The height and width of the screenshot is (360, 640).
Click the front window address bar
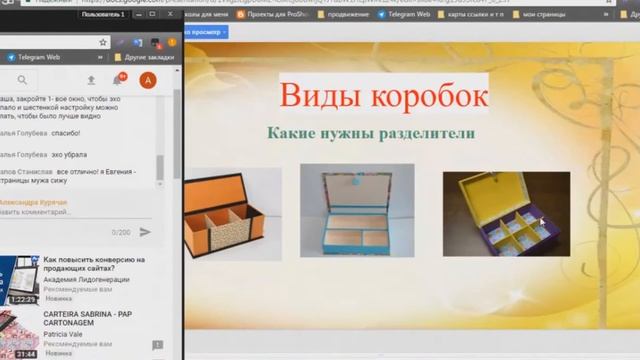click(x=55, y=42)
